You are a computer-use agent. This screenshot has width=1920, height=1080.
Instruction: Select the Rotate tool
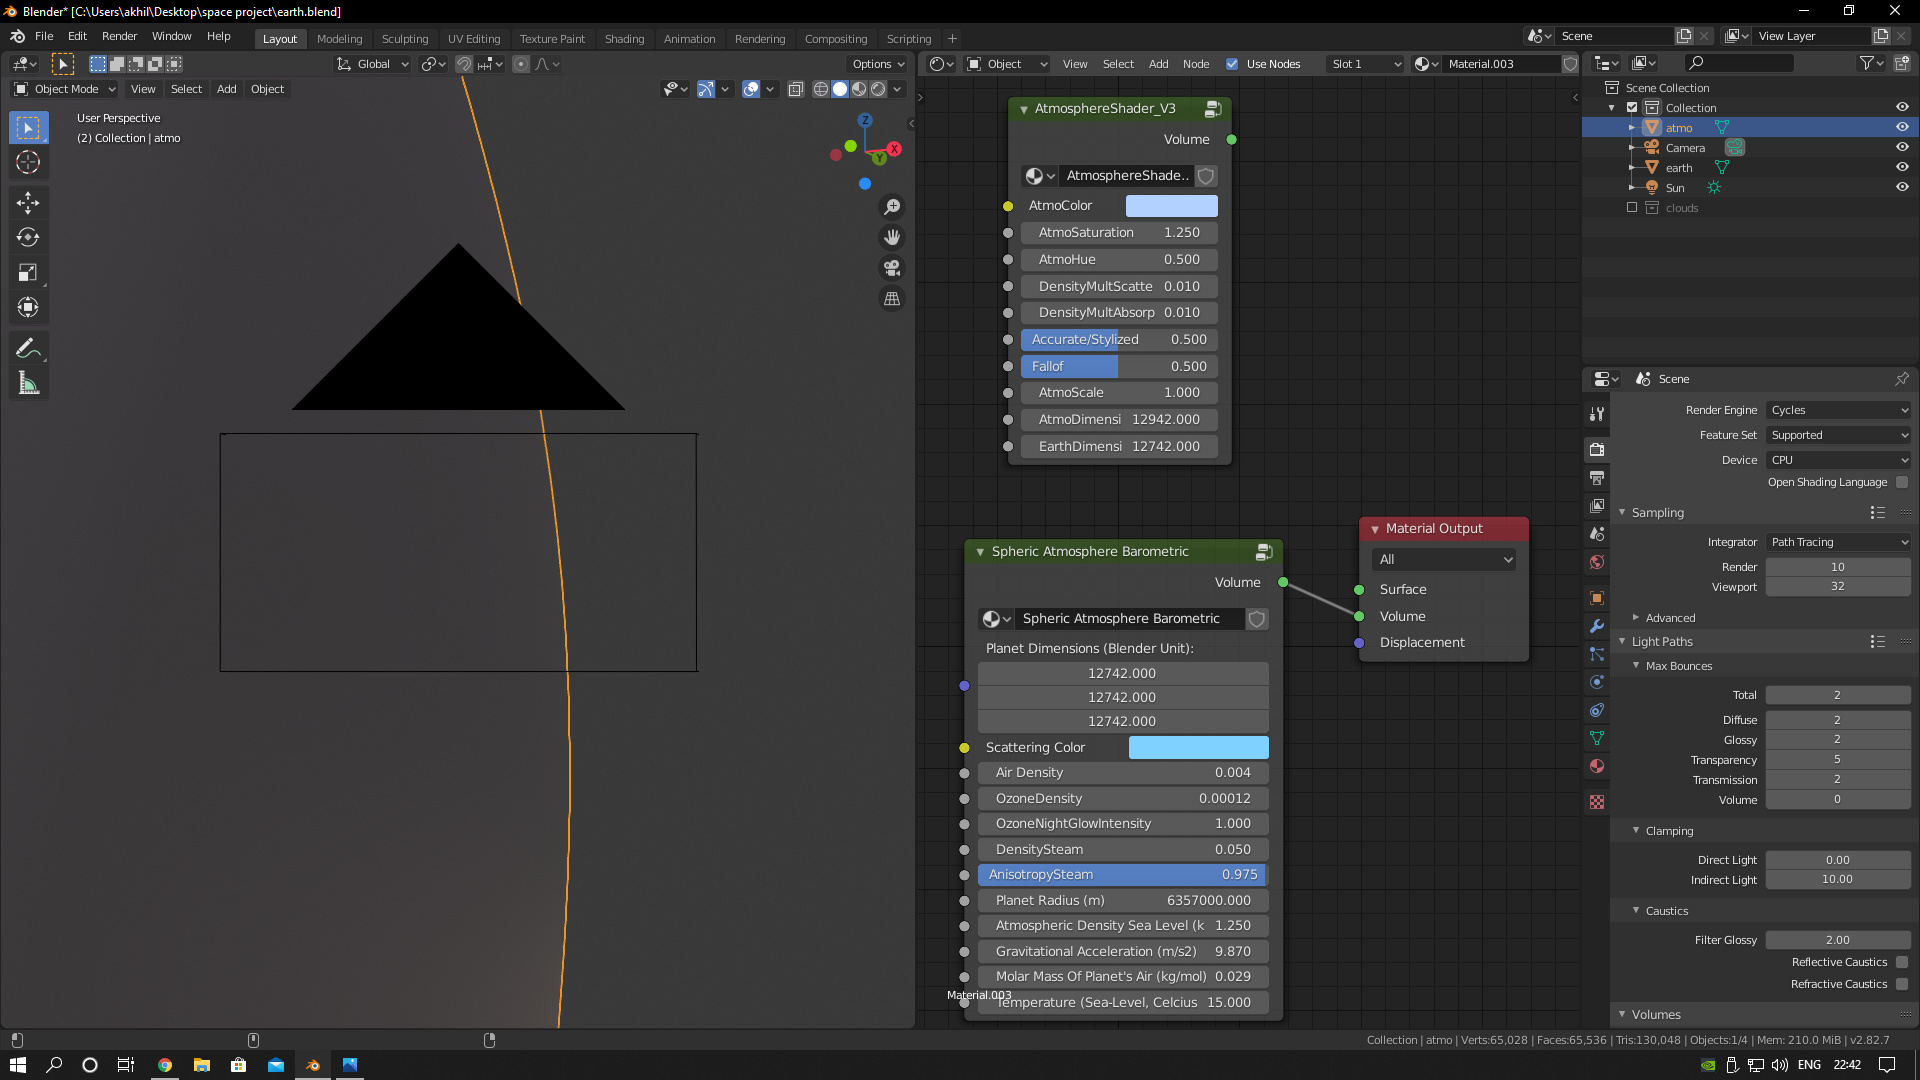pos(28,238)
